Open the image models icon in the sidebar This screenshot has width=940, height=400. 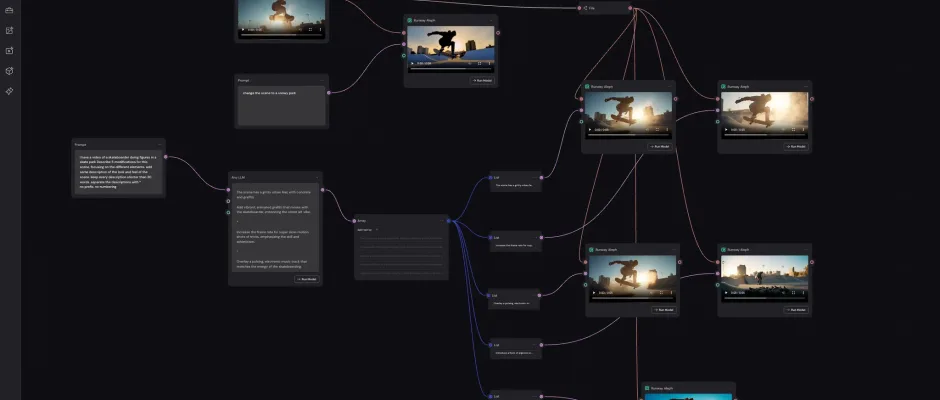click(9, 31)
